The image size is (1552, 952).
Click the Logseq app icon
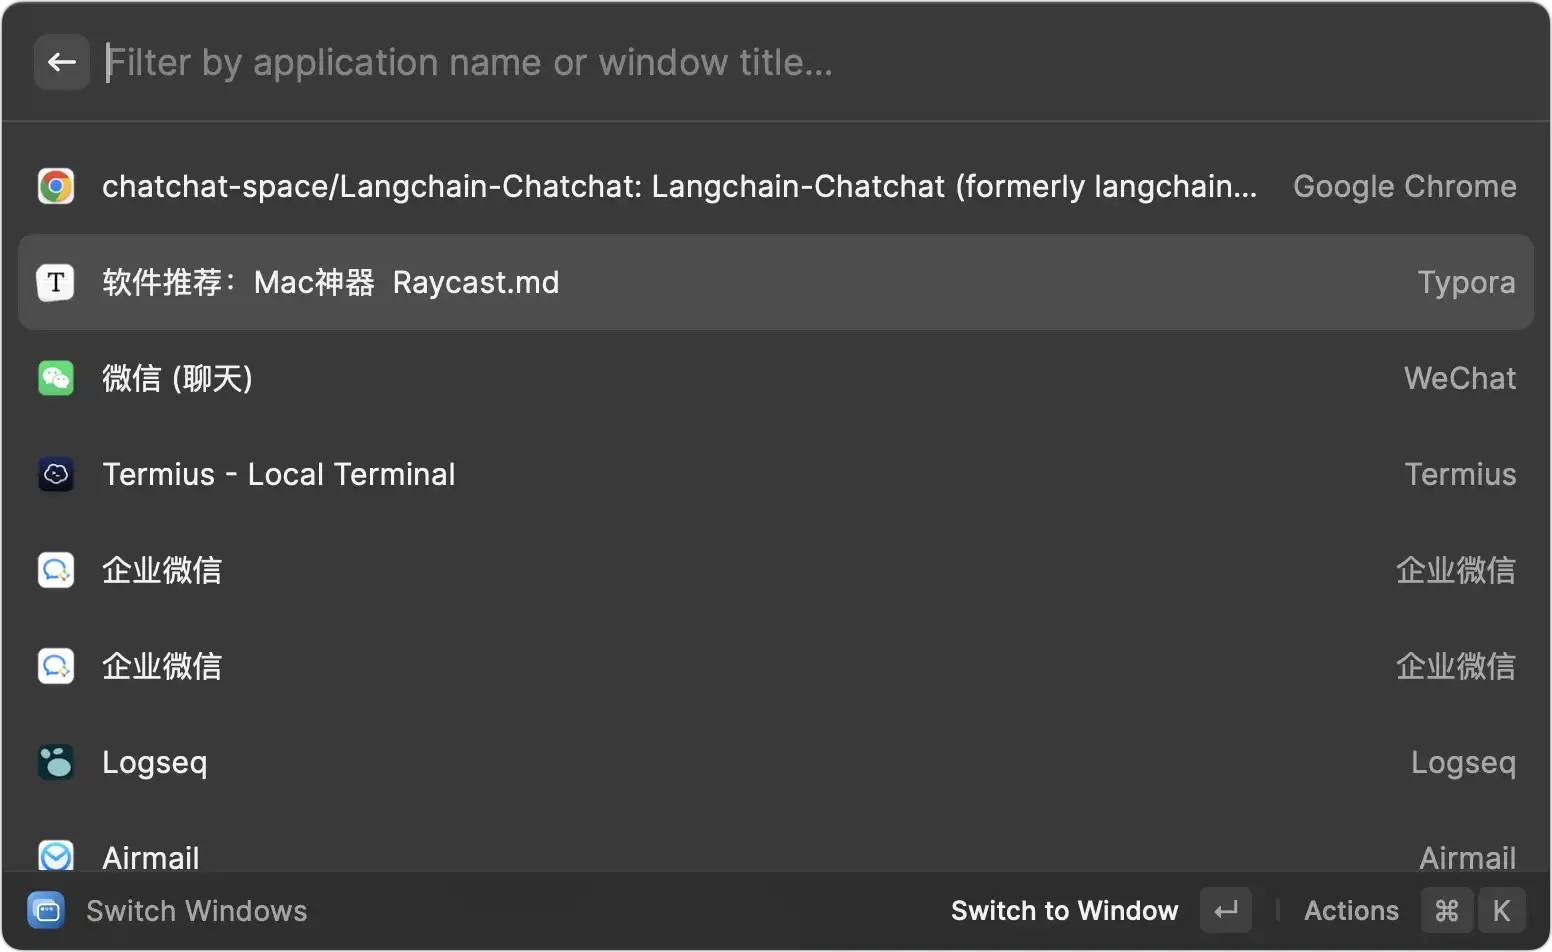click(56, 762)
